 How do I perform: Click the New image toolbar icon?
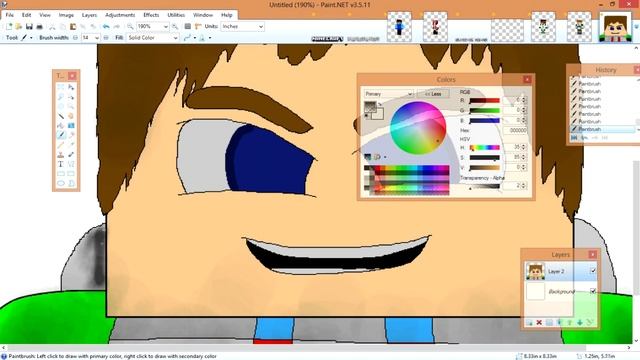point(9,27)
